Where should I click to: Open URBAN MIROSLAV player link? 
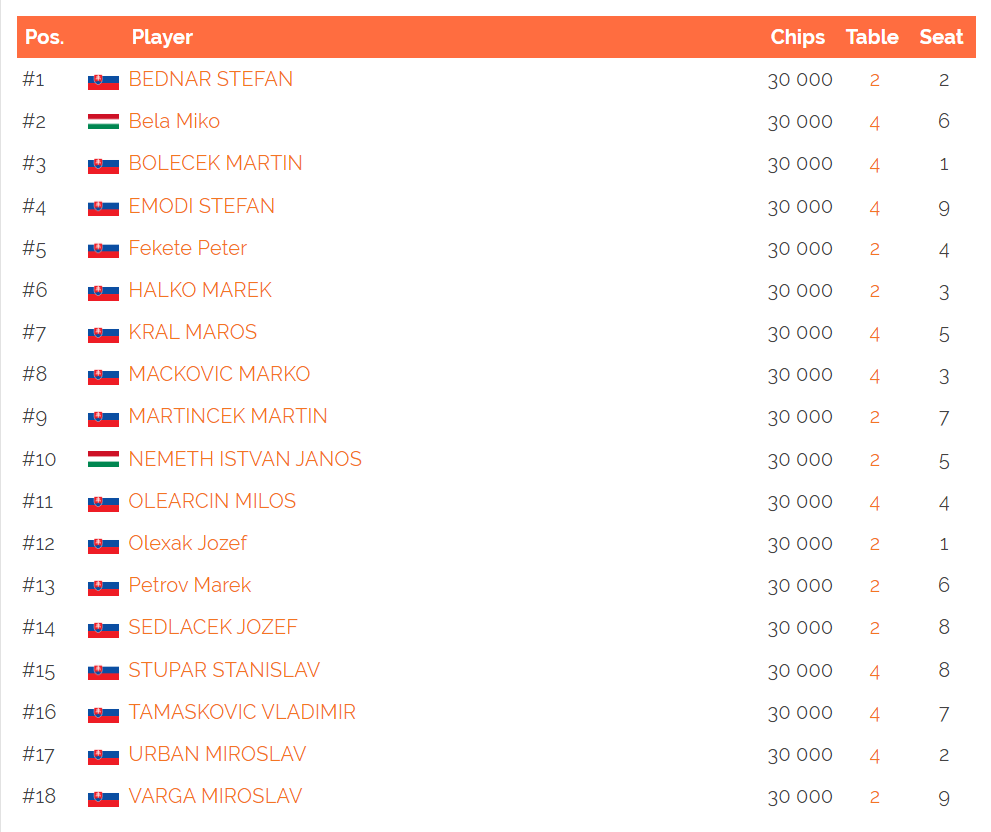(x=217, y=754)
